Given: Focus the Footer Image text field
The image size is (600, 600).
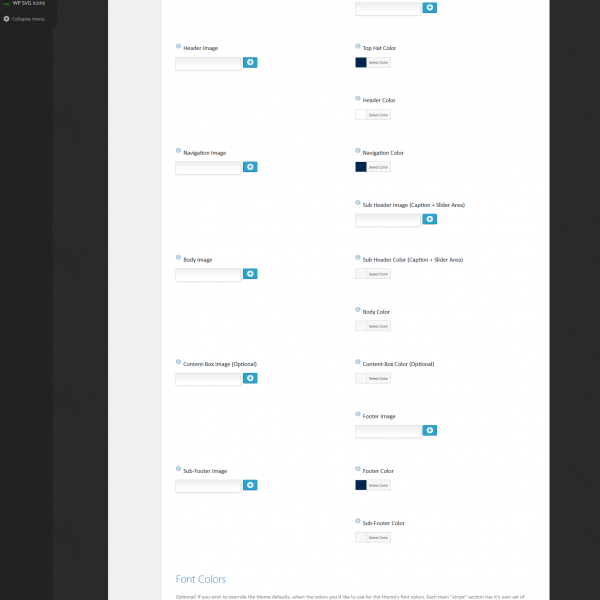Looking at the screenshot, I should (388, 431).
